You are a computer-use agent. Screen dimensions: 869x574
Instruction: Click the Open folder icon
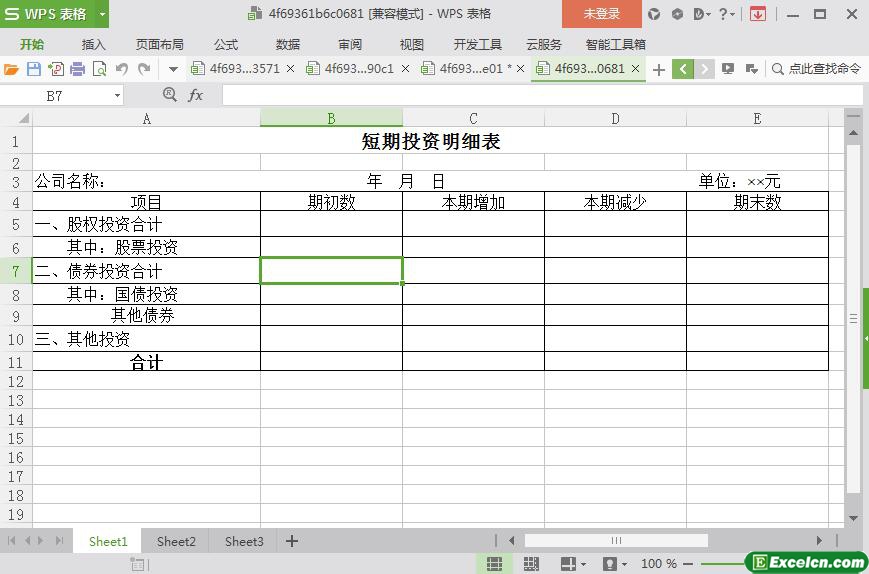click(x=11, y=69)
